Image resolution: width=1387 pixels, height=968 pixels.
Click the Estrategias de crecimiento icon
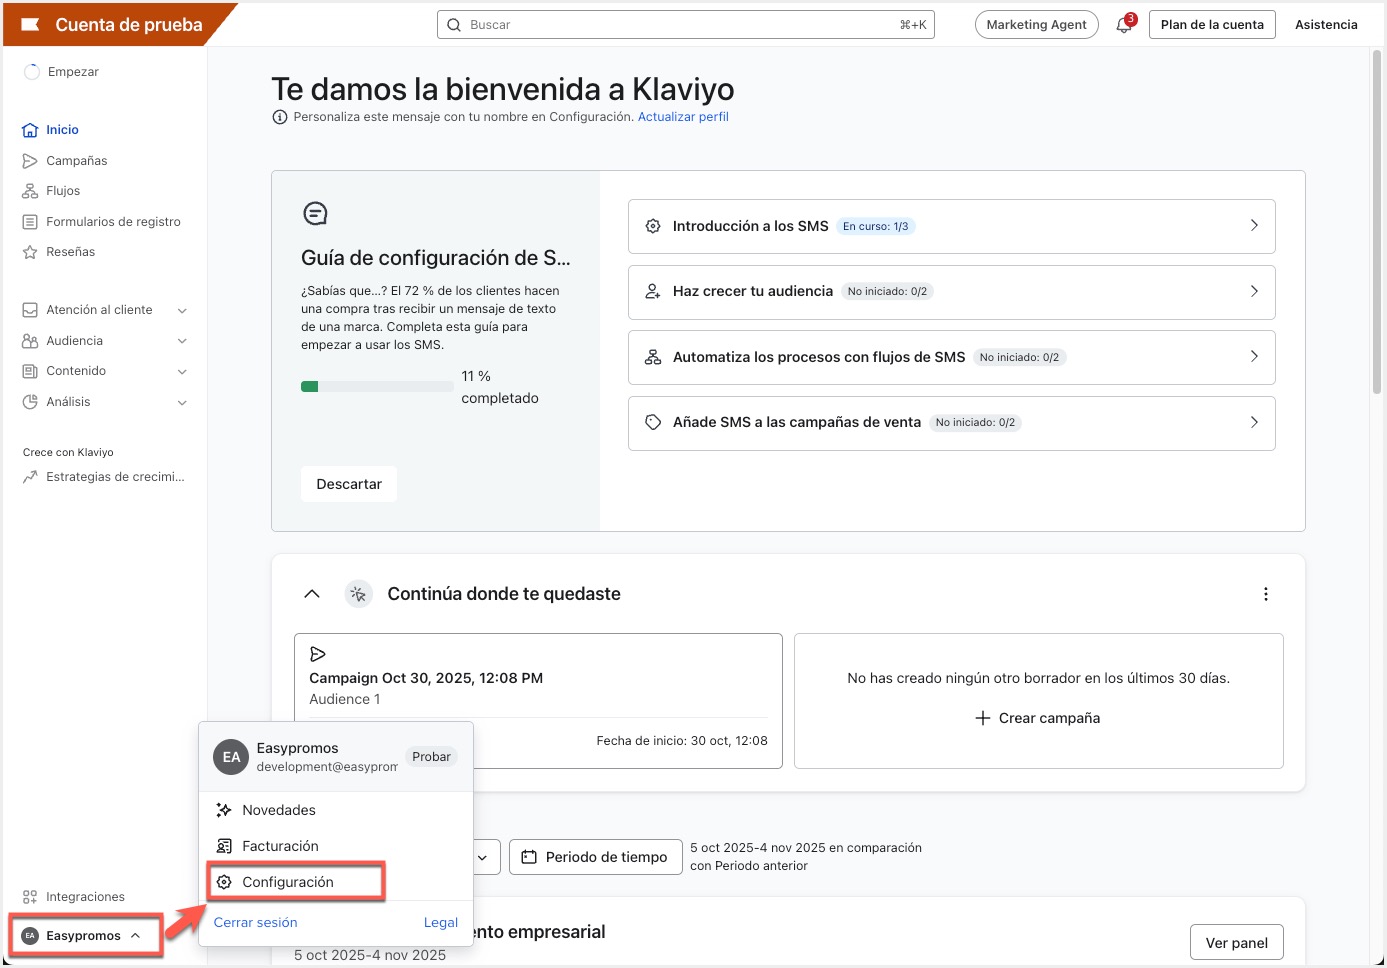(29, 476)
